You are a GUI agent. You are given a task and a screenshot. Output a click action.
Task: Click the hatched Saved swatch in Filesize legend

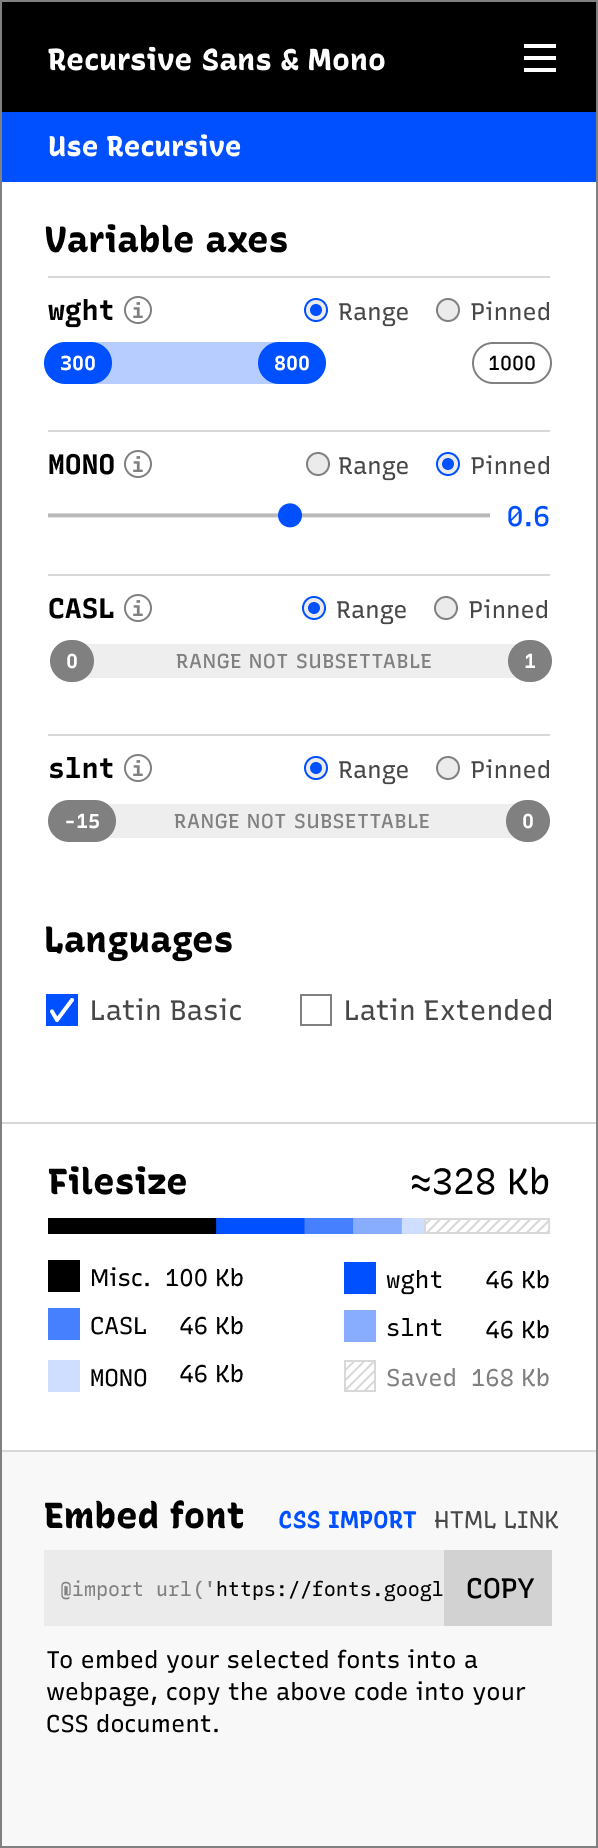pos(358,1377)
